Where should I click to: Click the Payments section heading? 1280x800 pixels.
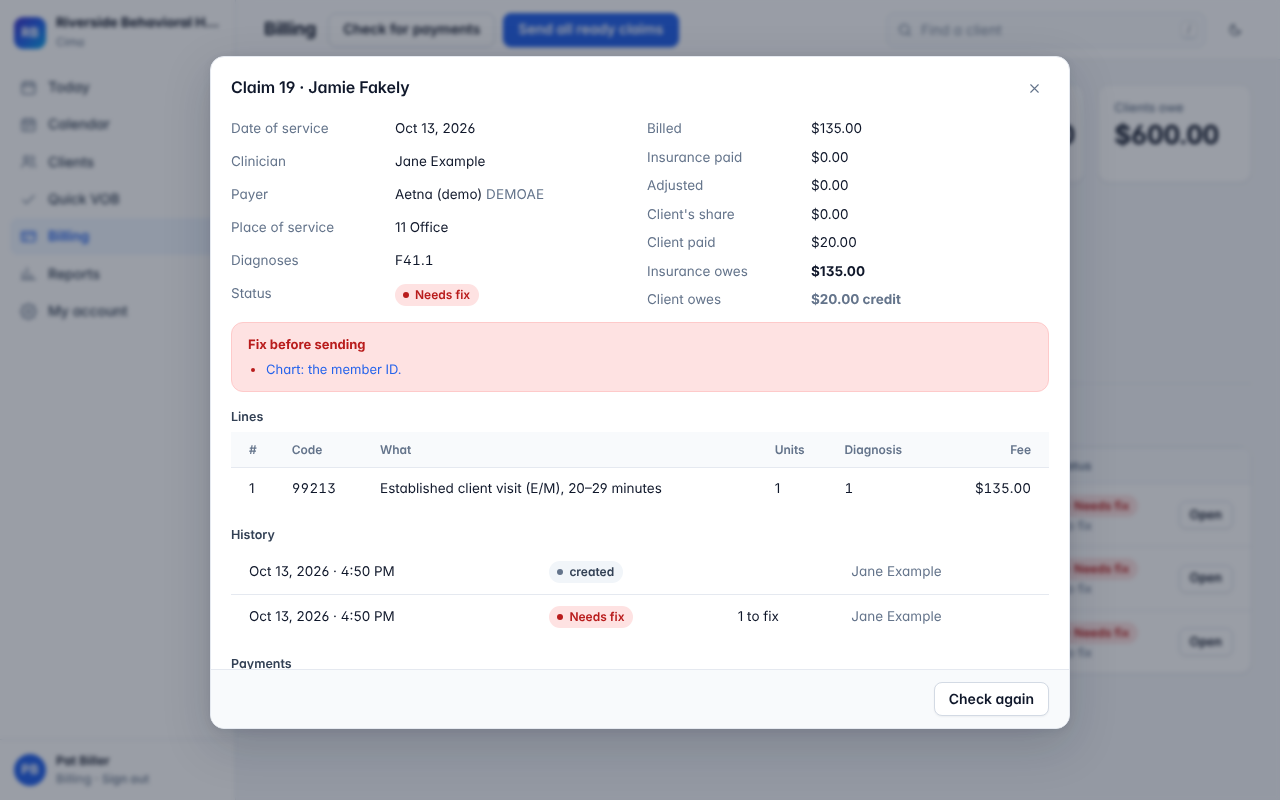coord(261,663)
